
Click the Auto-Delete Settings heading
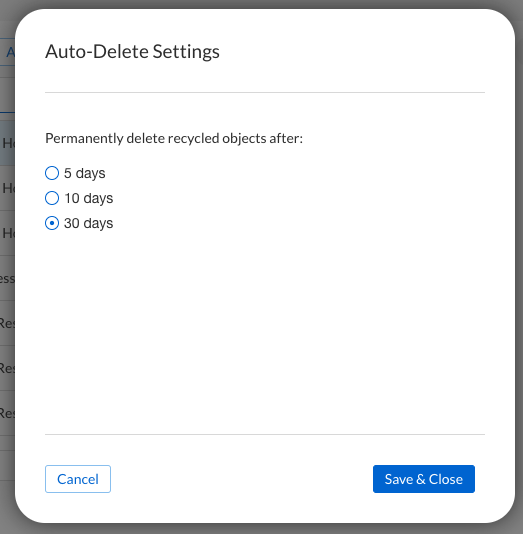click(x=132, y=52)
